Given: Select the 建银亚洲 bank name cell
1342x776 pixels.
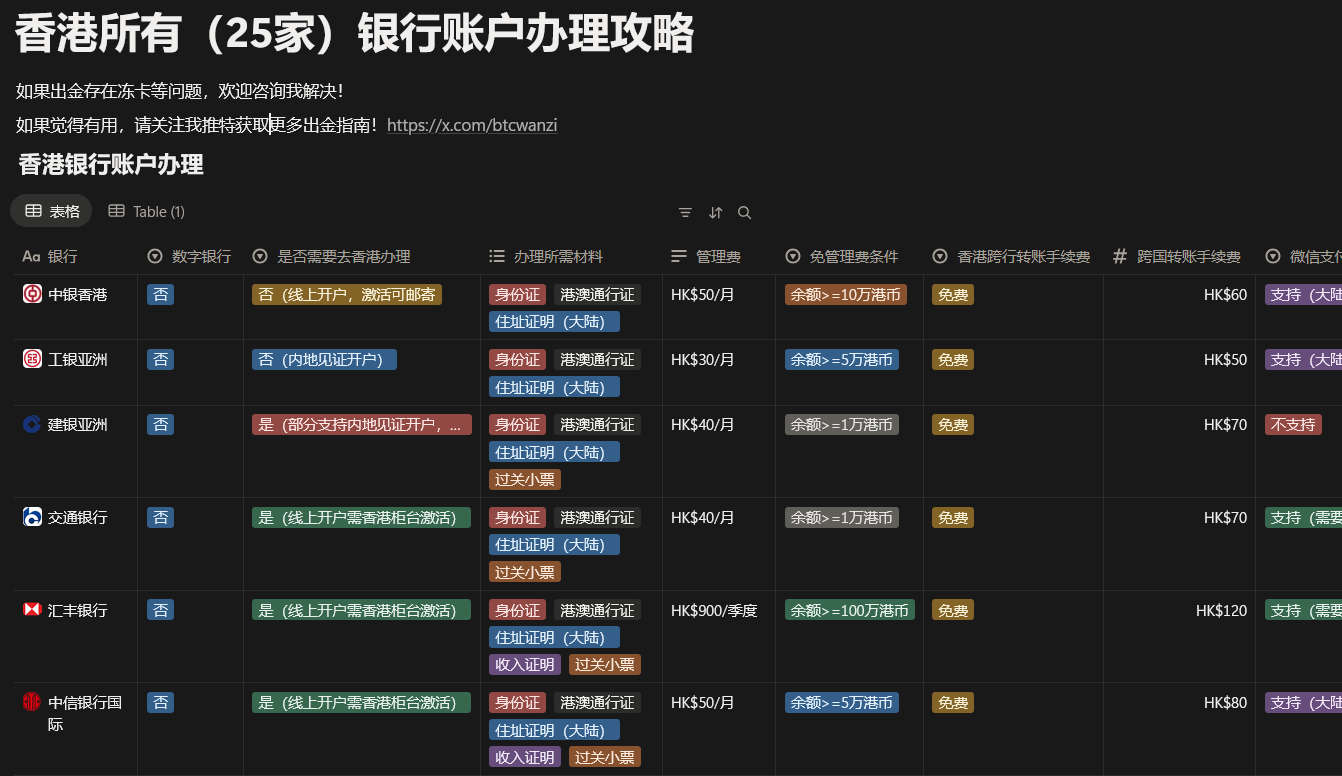Looking at the screenshot, I should point(76,451).
